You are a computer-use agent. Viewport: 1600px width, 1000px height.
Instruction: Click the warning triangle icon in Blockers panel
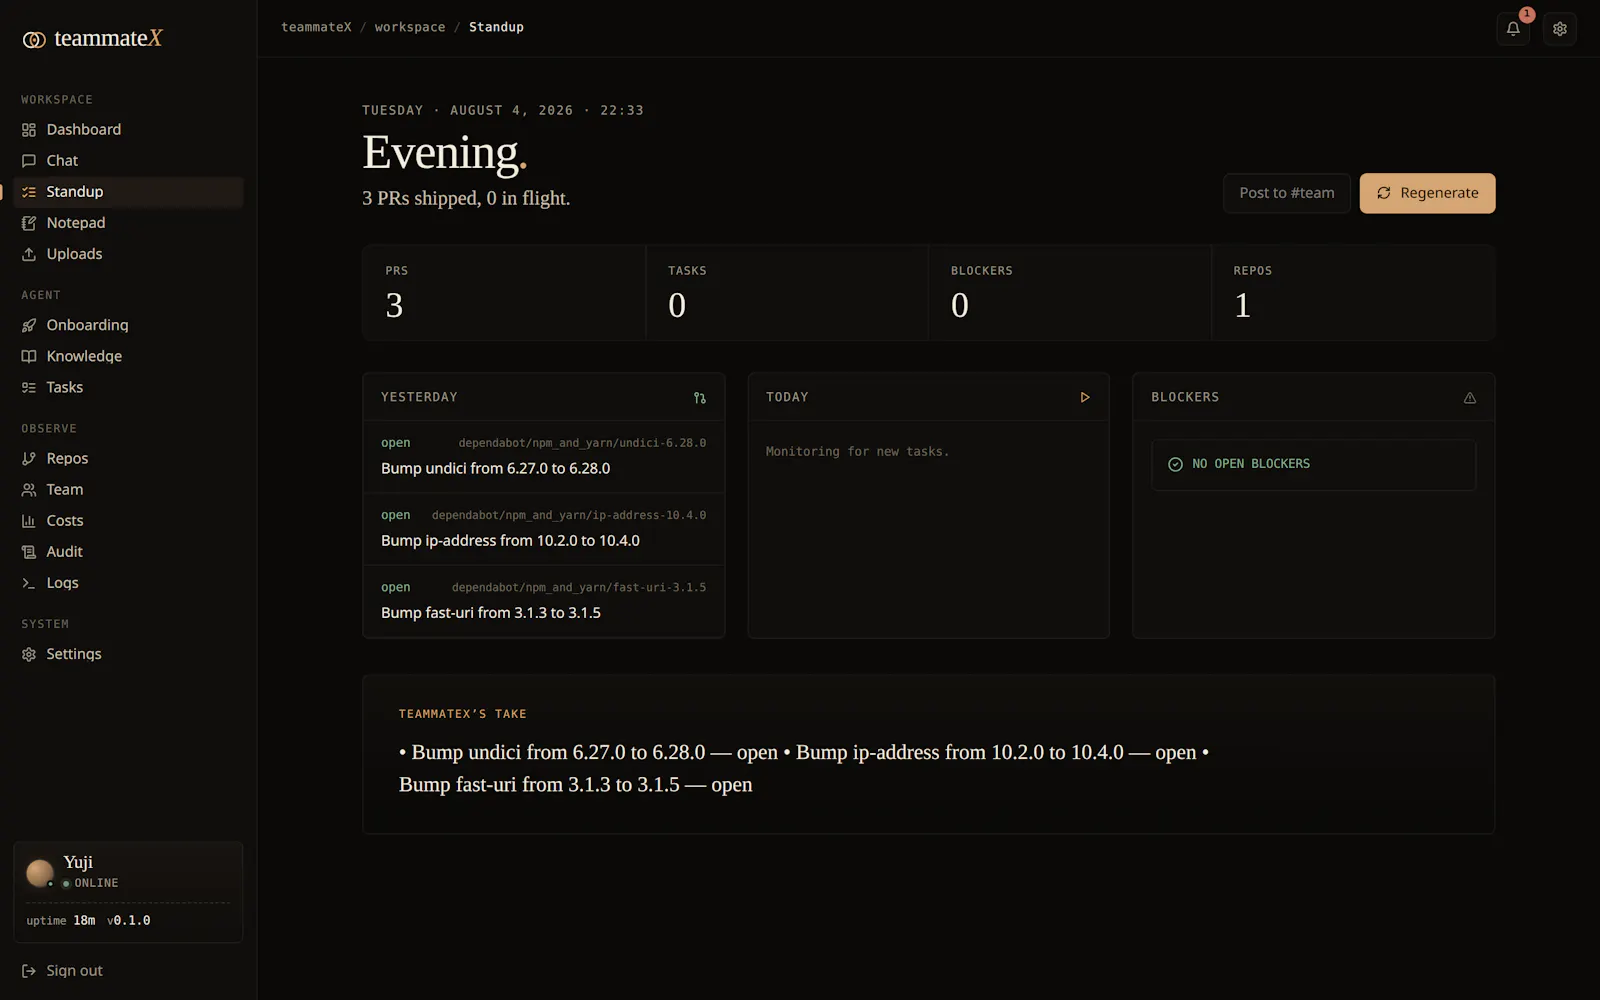tap(1470, 398)
